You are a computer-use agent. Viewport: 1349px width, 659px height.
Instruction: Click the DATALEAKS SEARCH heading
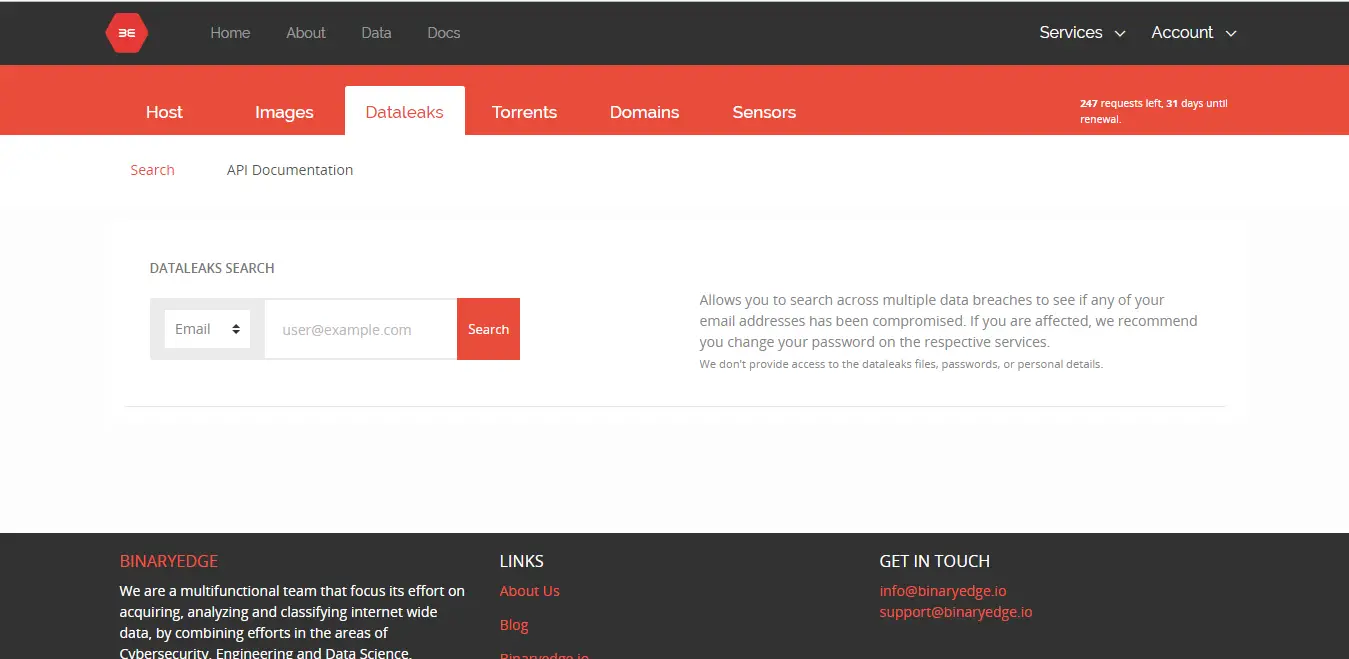click(x=212, y=268)
